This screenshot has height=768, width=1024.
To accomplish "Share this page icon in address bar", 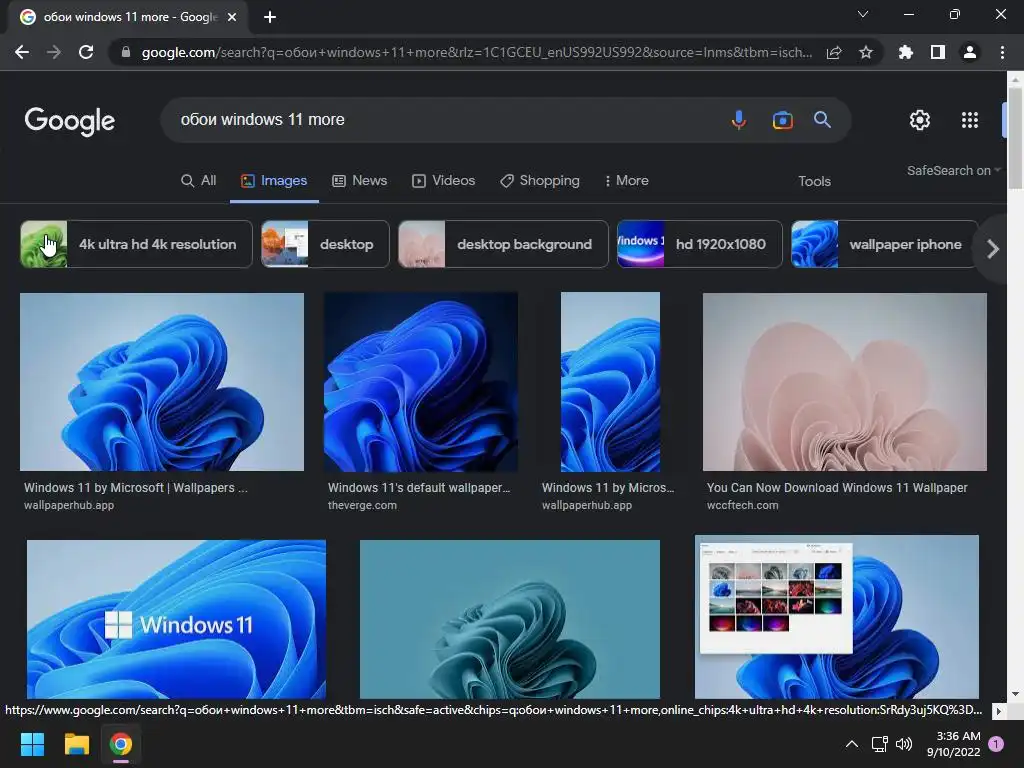I will coord(834,52).
